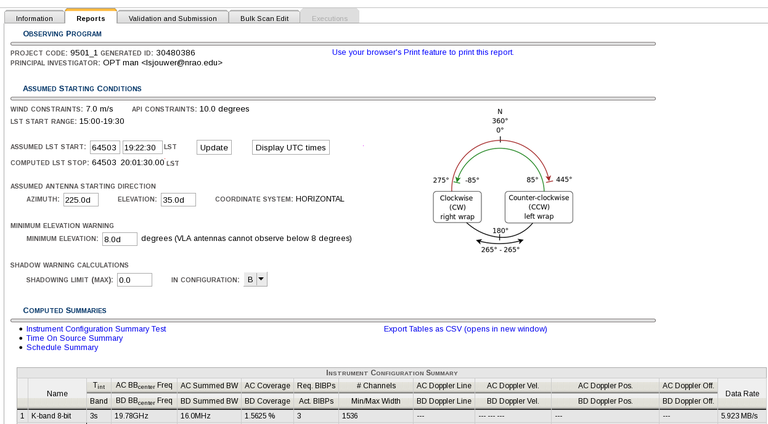Export Tables as CSV link
The image size is (768, 424).
465,328
